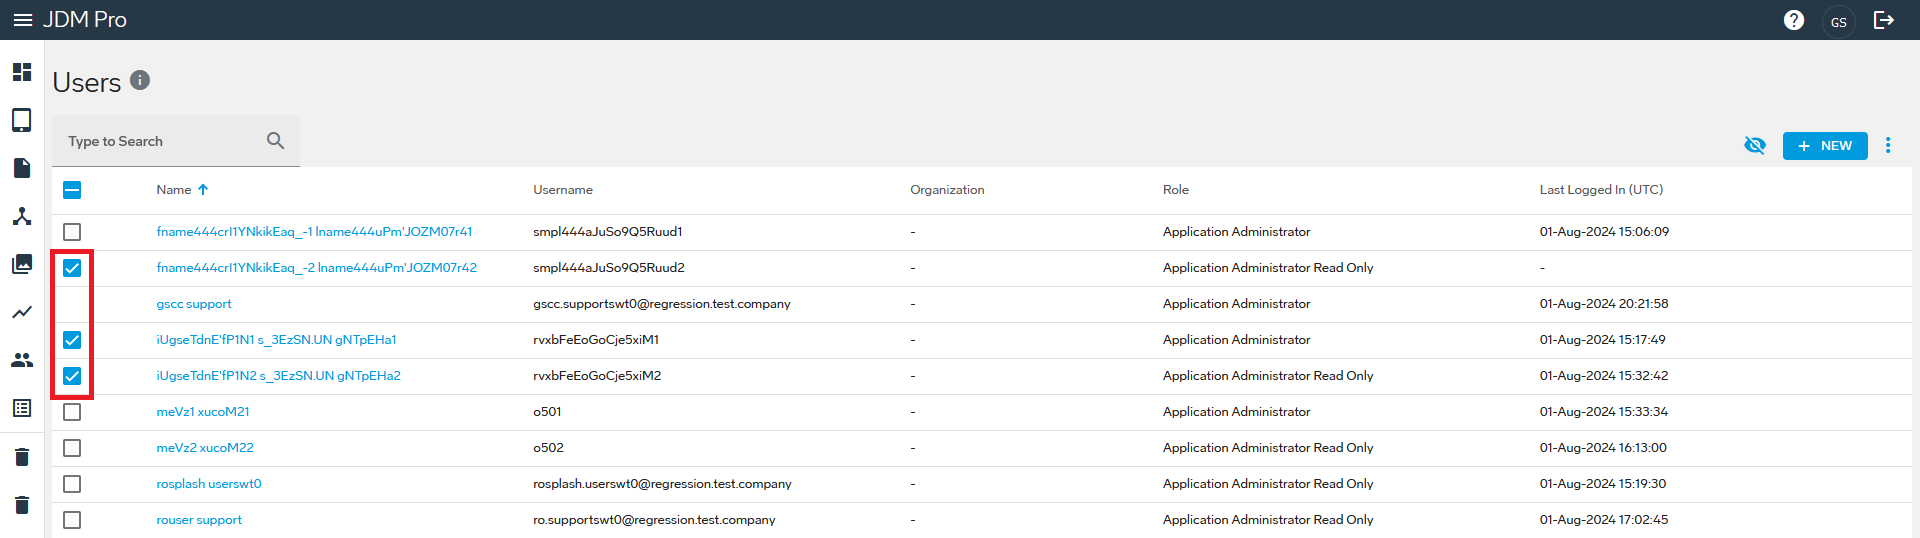Open the rouser support user link

coord(199,520)
